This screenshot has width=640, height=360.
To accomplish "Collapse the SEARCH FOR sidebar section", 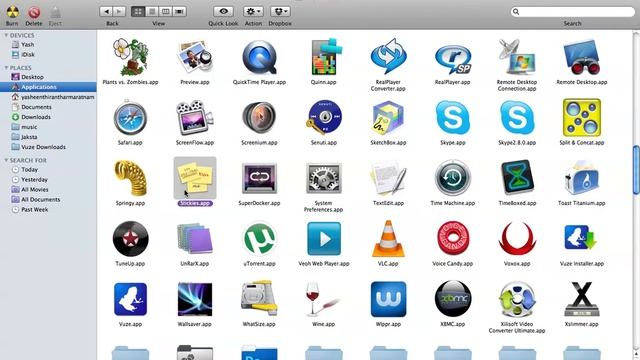I will (6, 160).
